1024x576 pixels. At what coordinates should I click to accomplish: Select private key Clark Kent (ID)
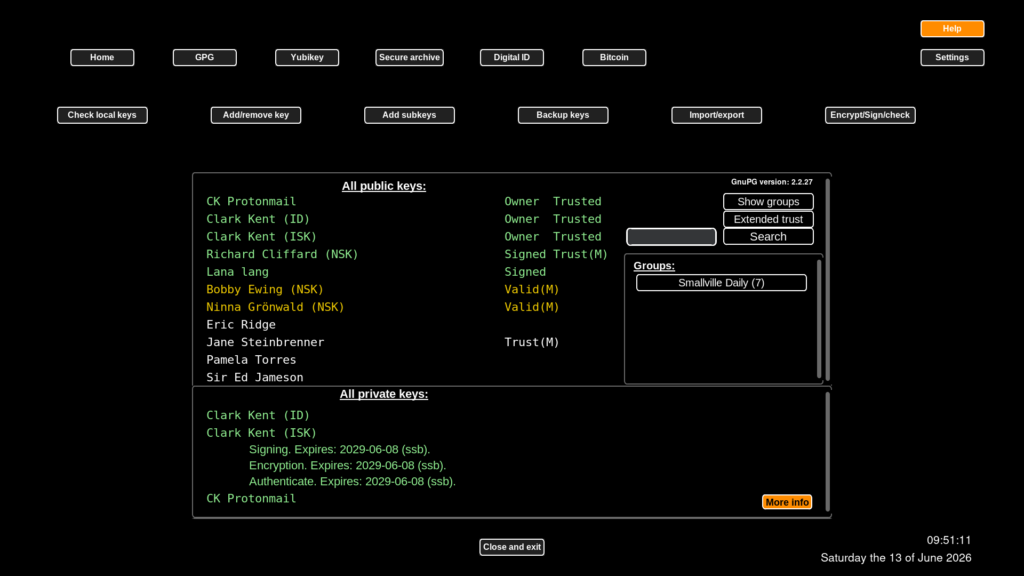[x=258, y=415]
